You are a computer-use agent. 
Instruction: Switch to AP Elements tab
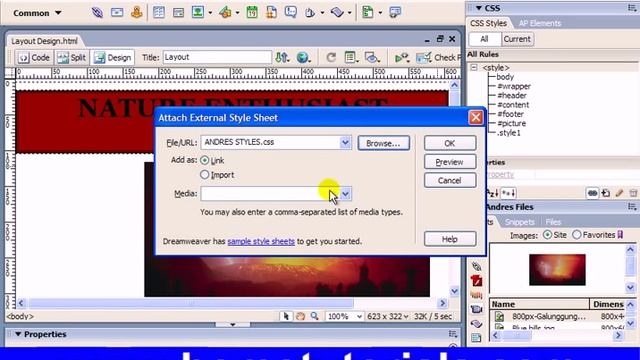(x=540, y=23)
